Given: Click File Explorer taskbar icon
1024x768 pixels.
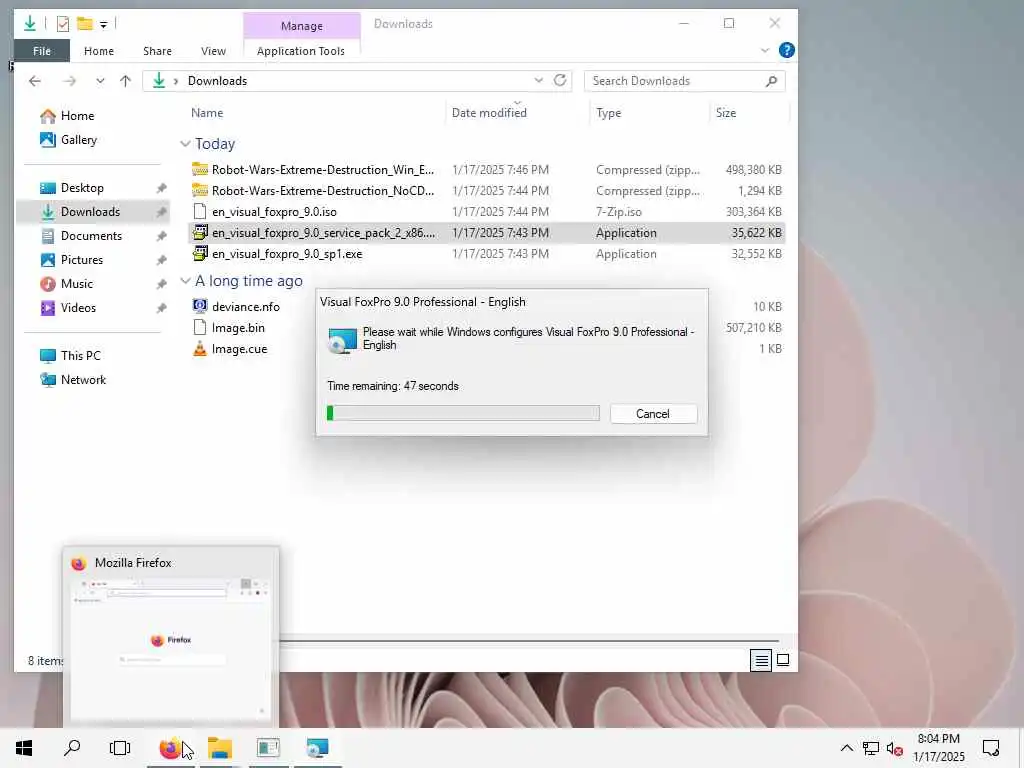Looking at the screenshot, I should (220, 748).
